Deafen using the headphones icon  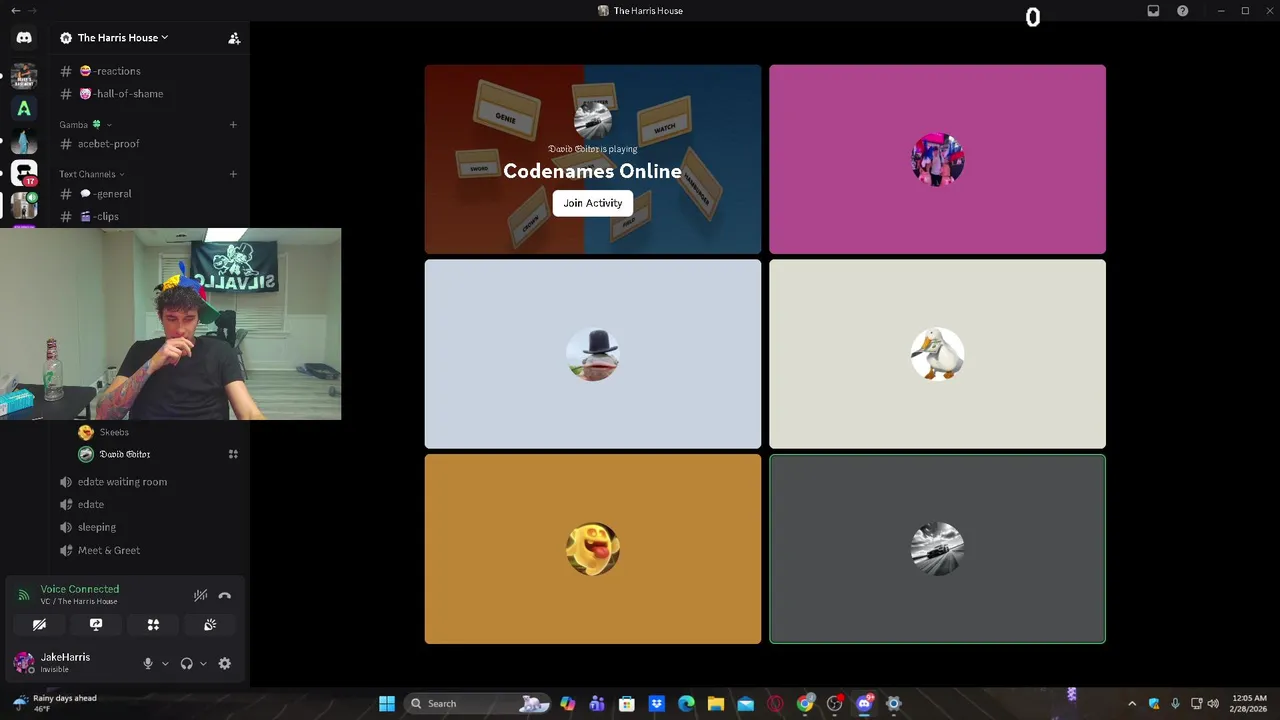pos(186,663)
